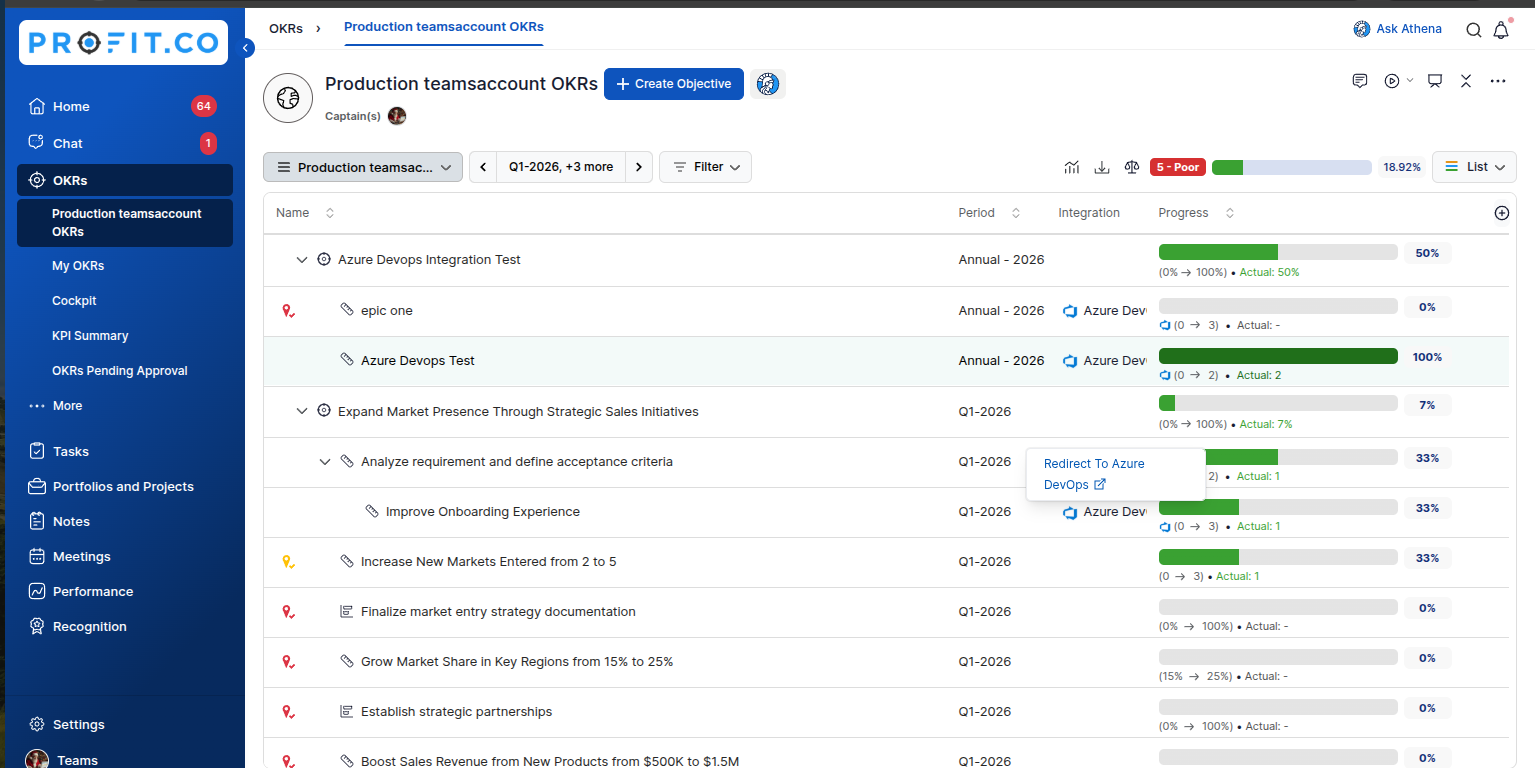Open OKRs in the sidebar
Screen dimensions: 1535x768
[x=125, y=180]
